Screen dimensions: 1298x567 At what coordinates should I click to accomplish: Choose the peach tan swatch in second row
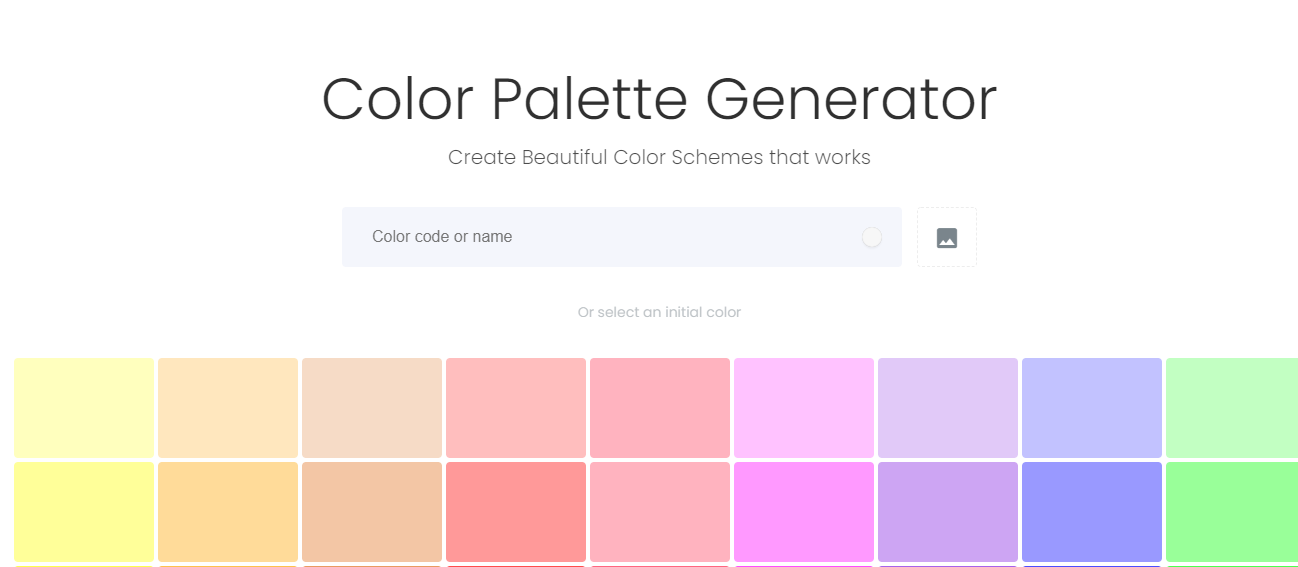point(372,511)
